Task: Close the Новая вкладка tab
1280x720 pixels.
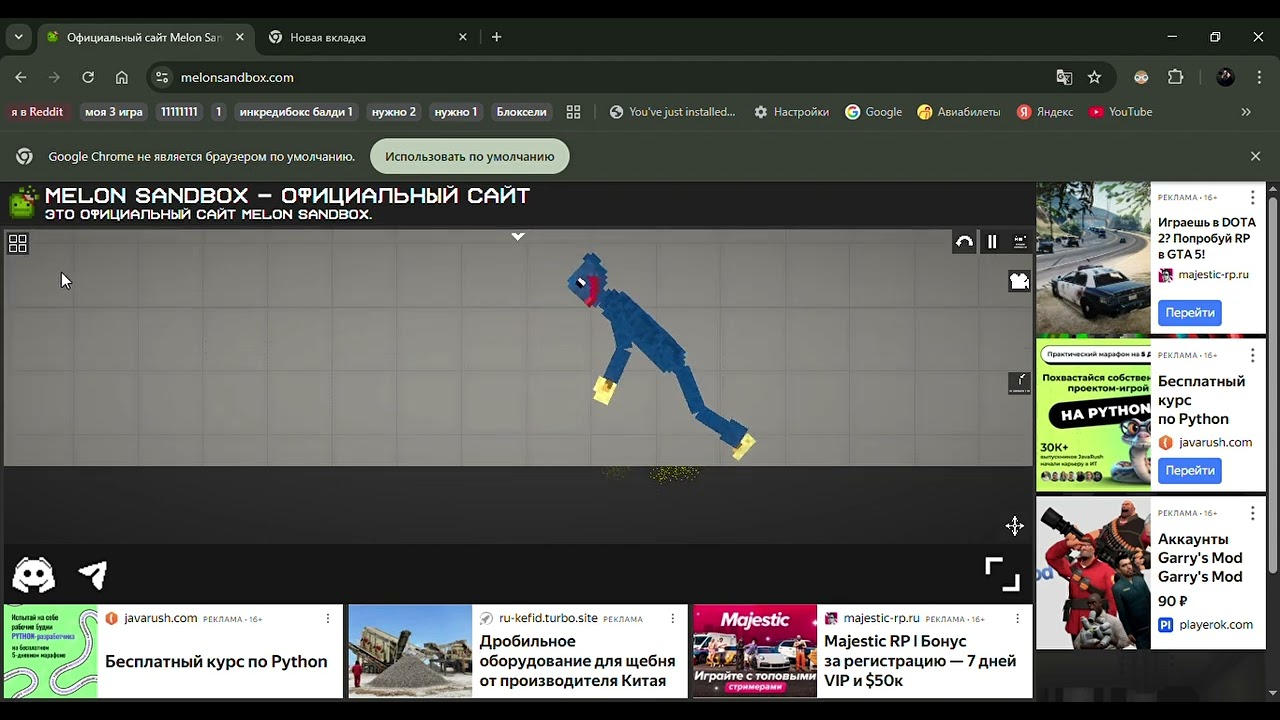Action: point(463,37)
